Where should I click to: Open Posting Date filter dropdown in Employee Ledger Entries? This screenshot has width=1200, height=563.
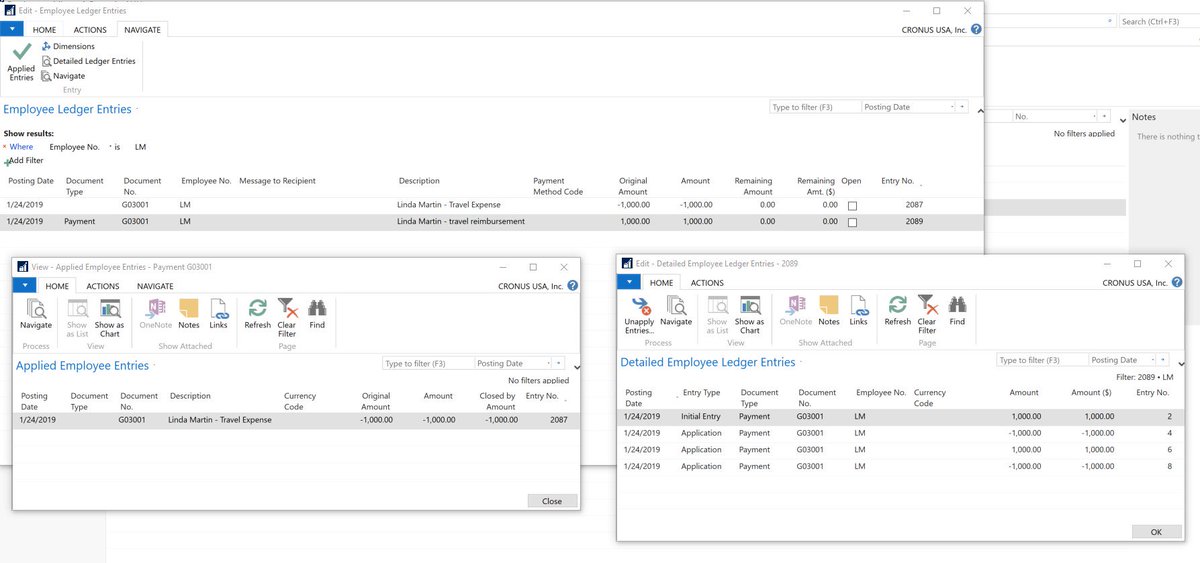[x=951, y=107]
